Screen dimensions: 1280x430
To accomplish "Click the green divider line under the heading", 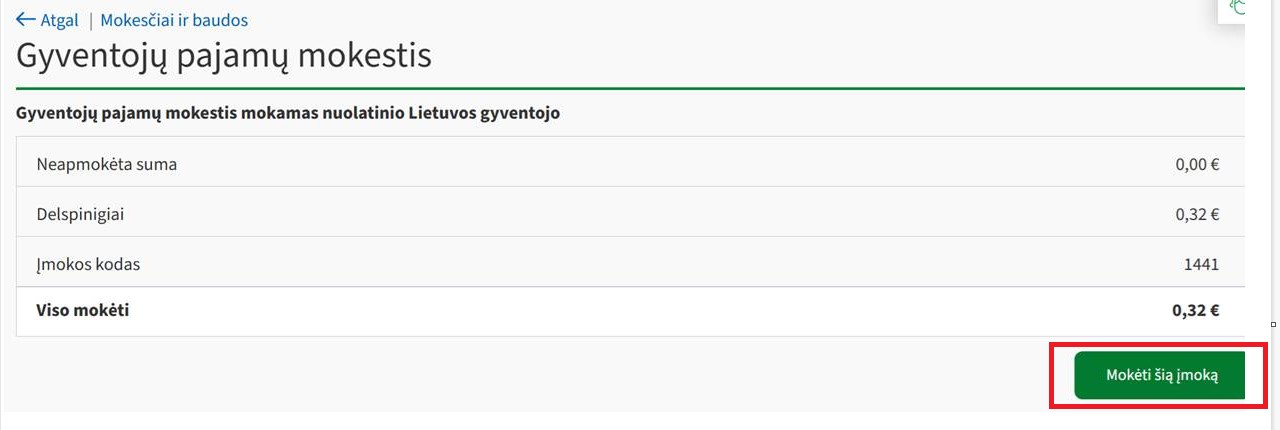I will [630, 89].
